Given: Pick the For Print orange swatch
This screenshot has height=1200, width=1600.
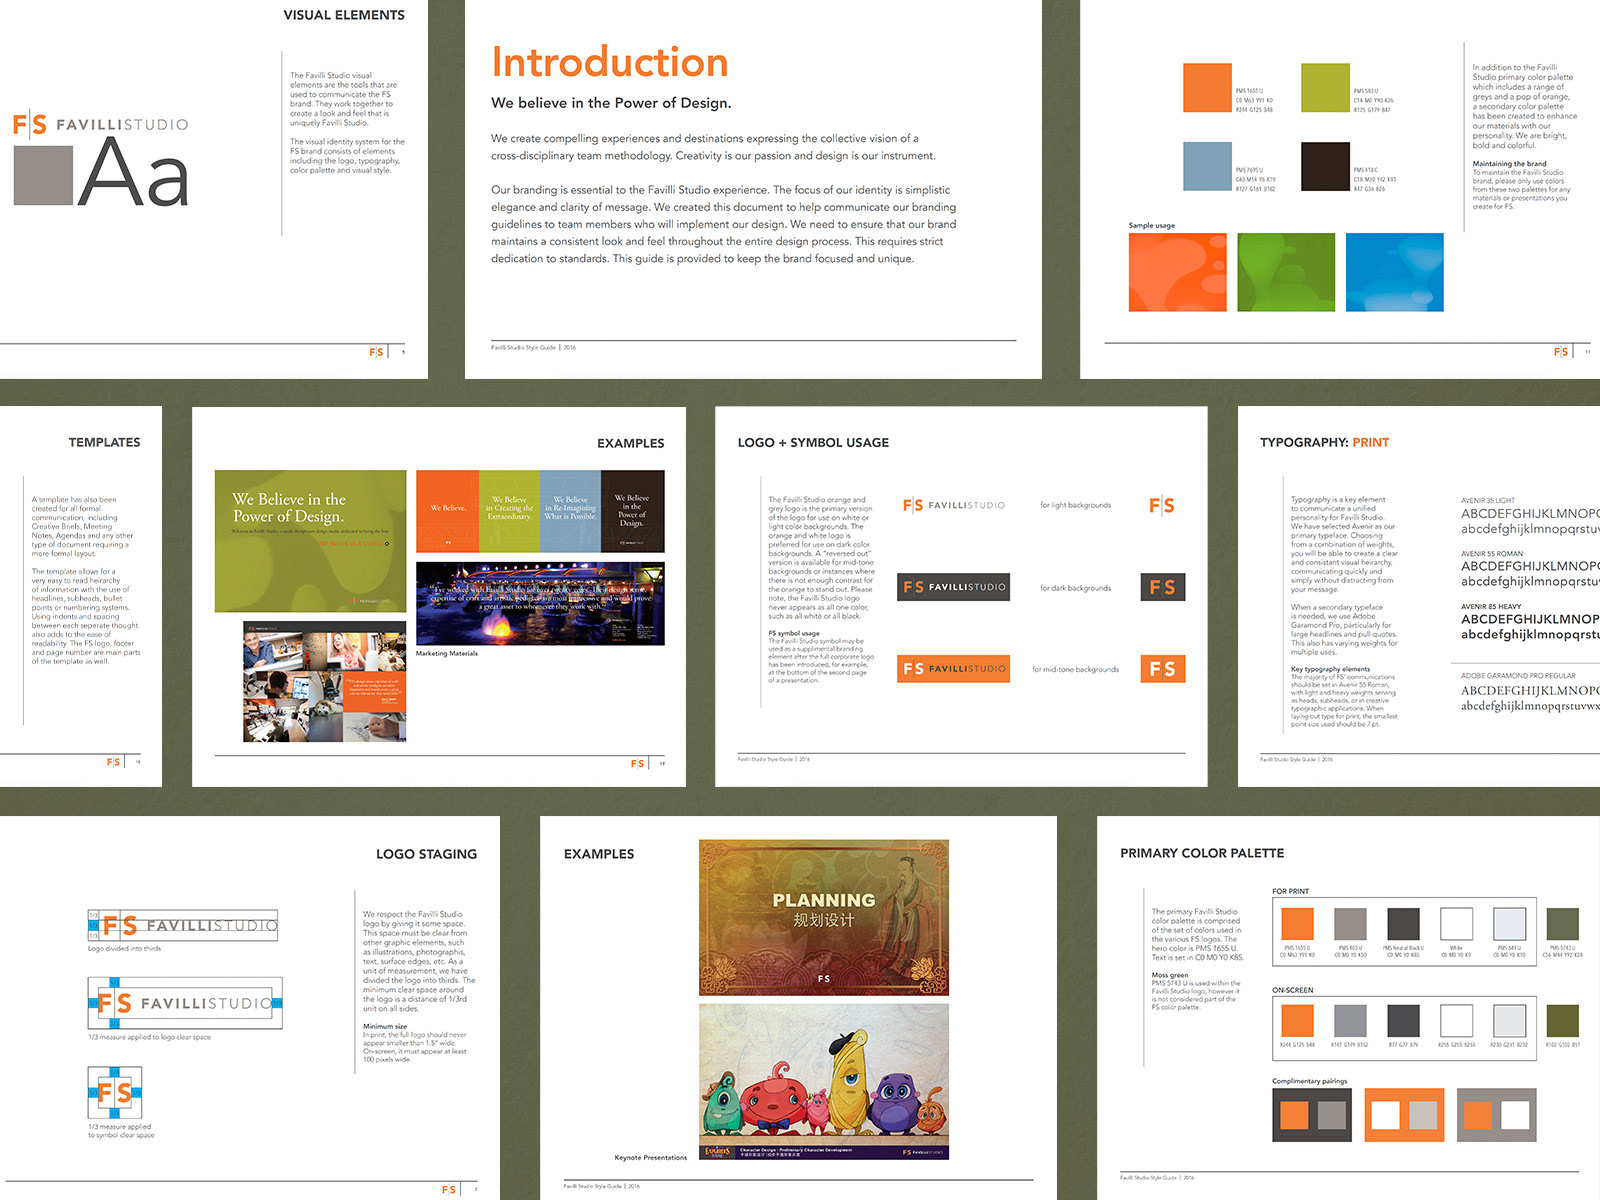Looking at the screenshot, I should point(1297,924).
